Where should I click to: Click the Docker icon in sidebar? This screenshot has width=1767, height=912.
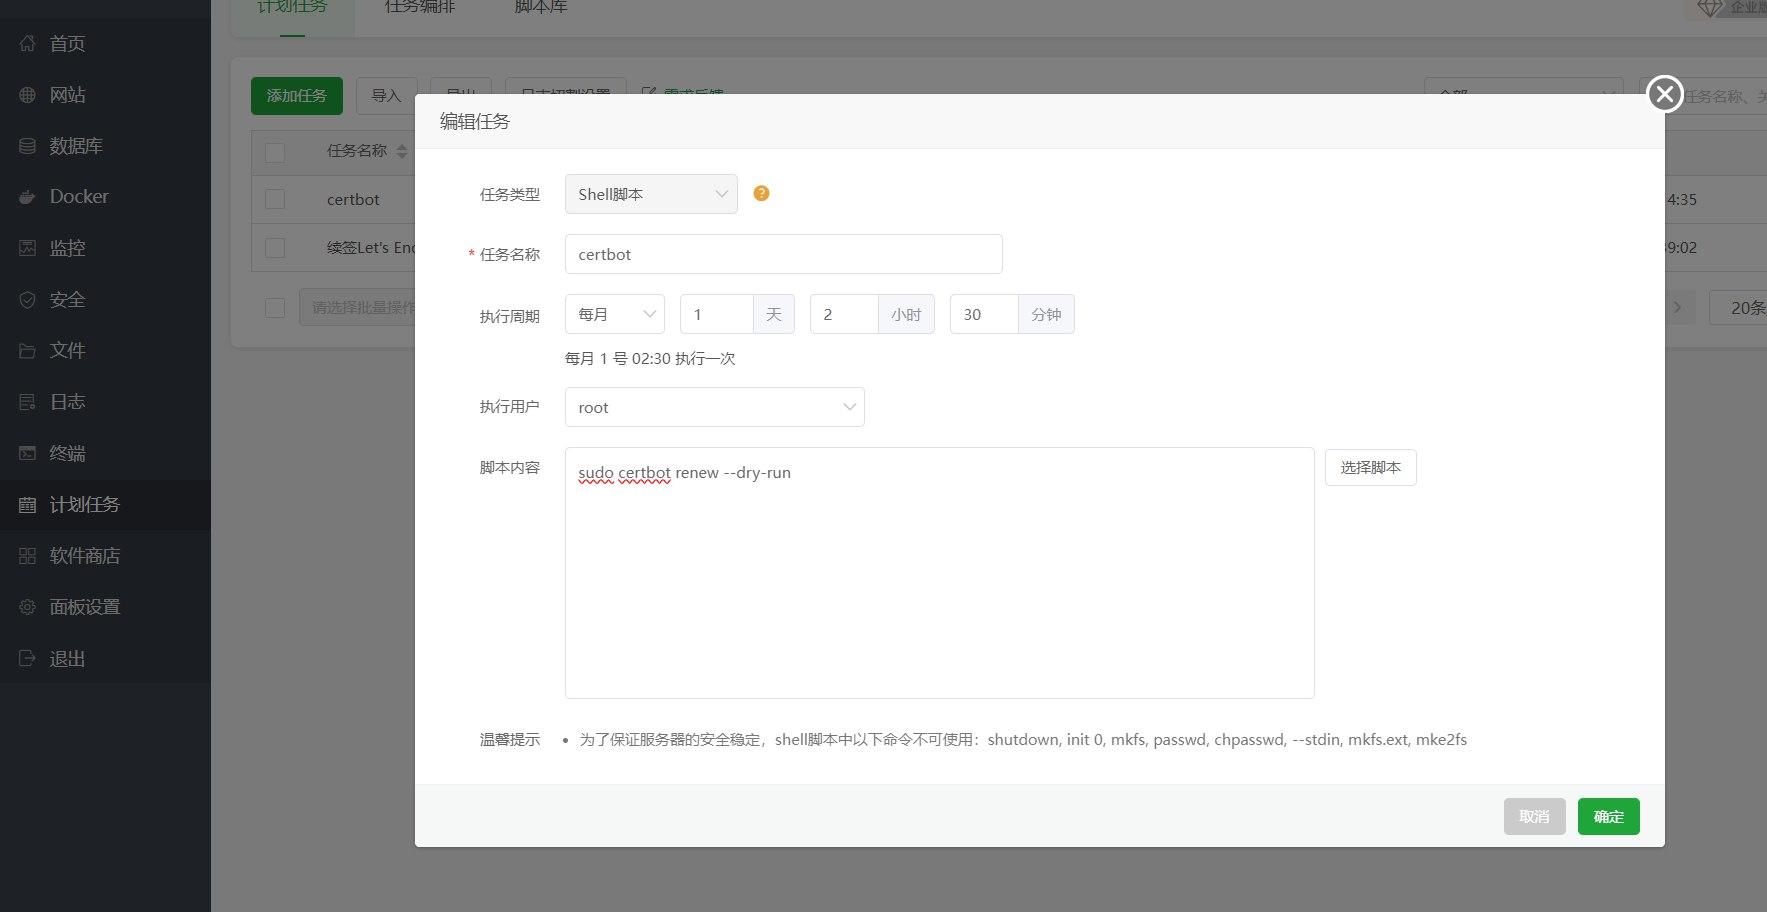(x=28, y=197)
